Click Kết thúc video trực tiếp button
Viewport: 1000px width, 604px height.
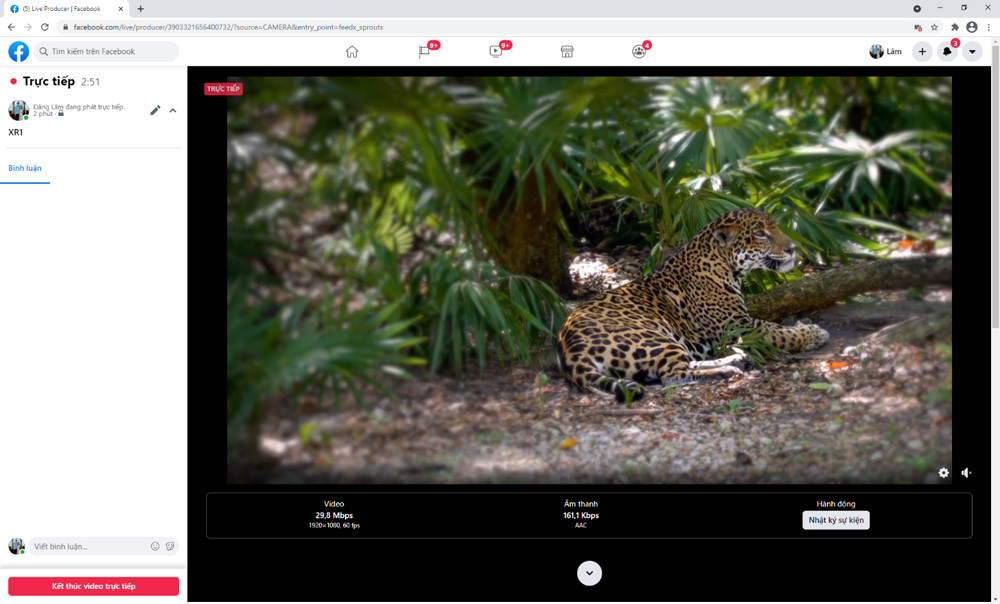click(94, 586)
